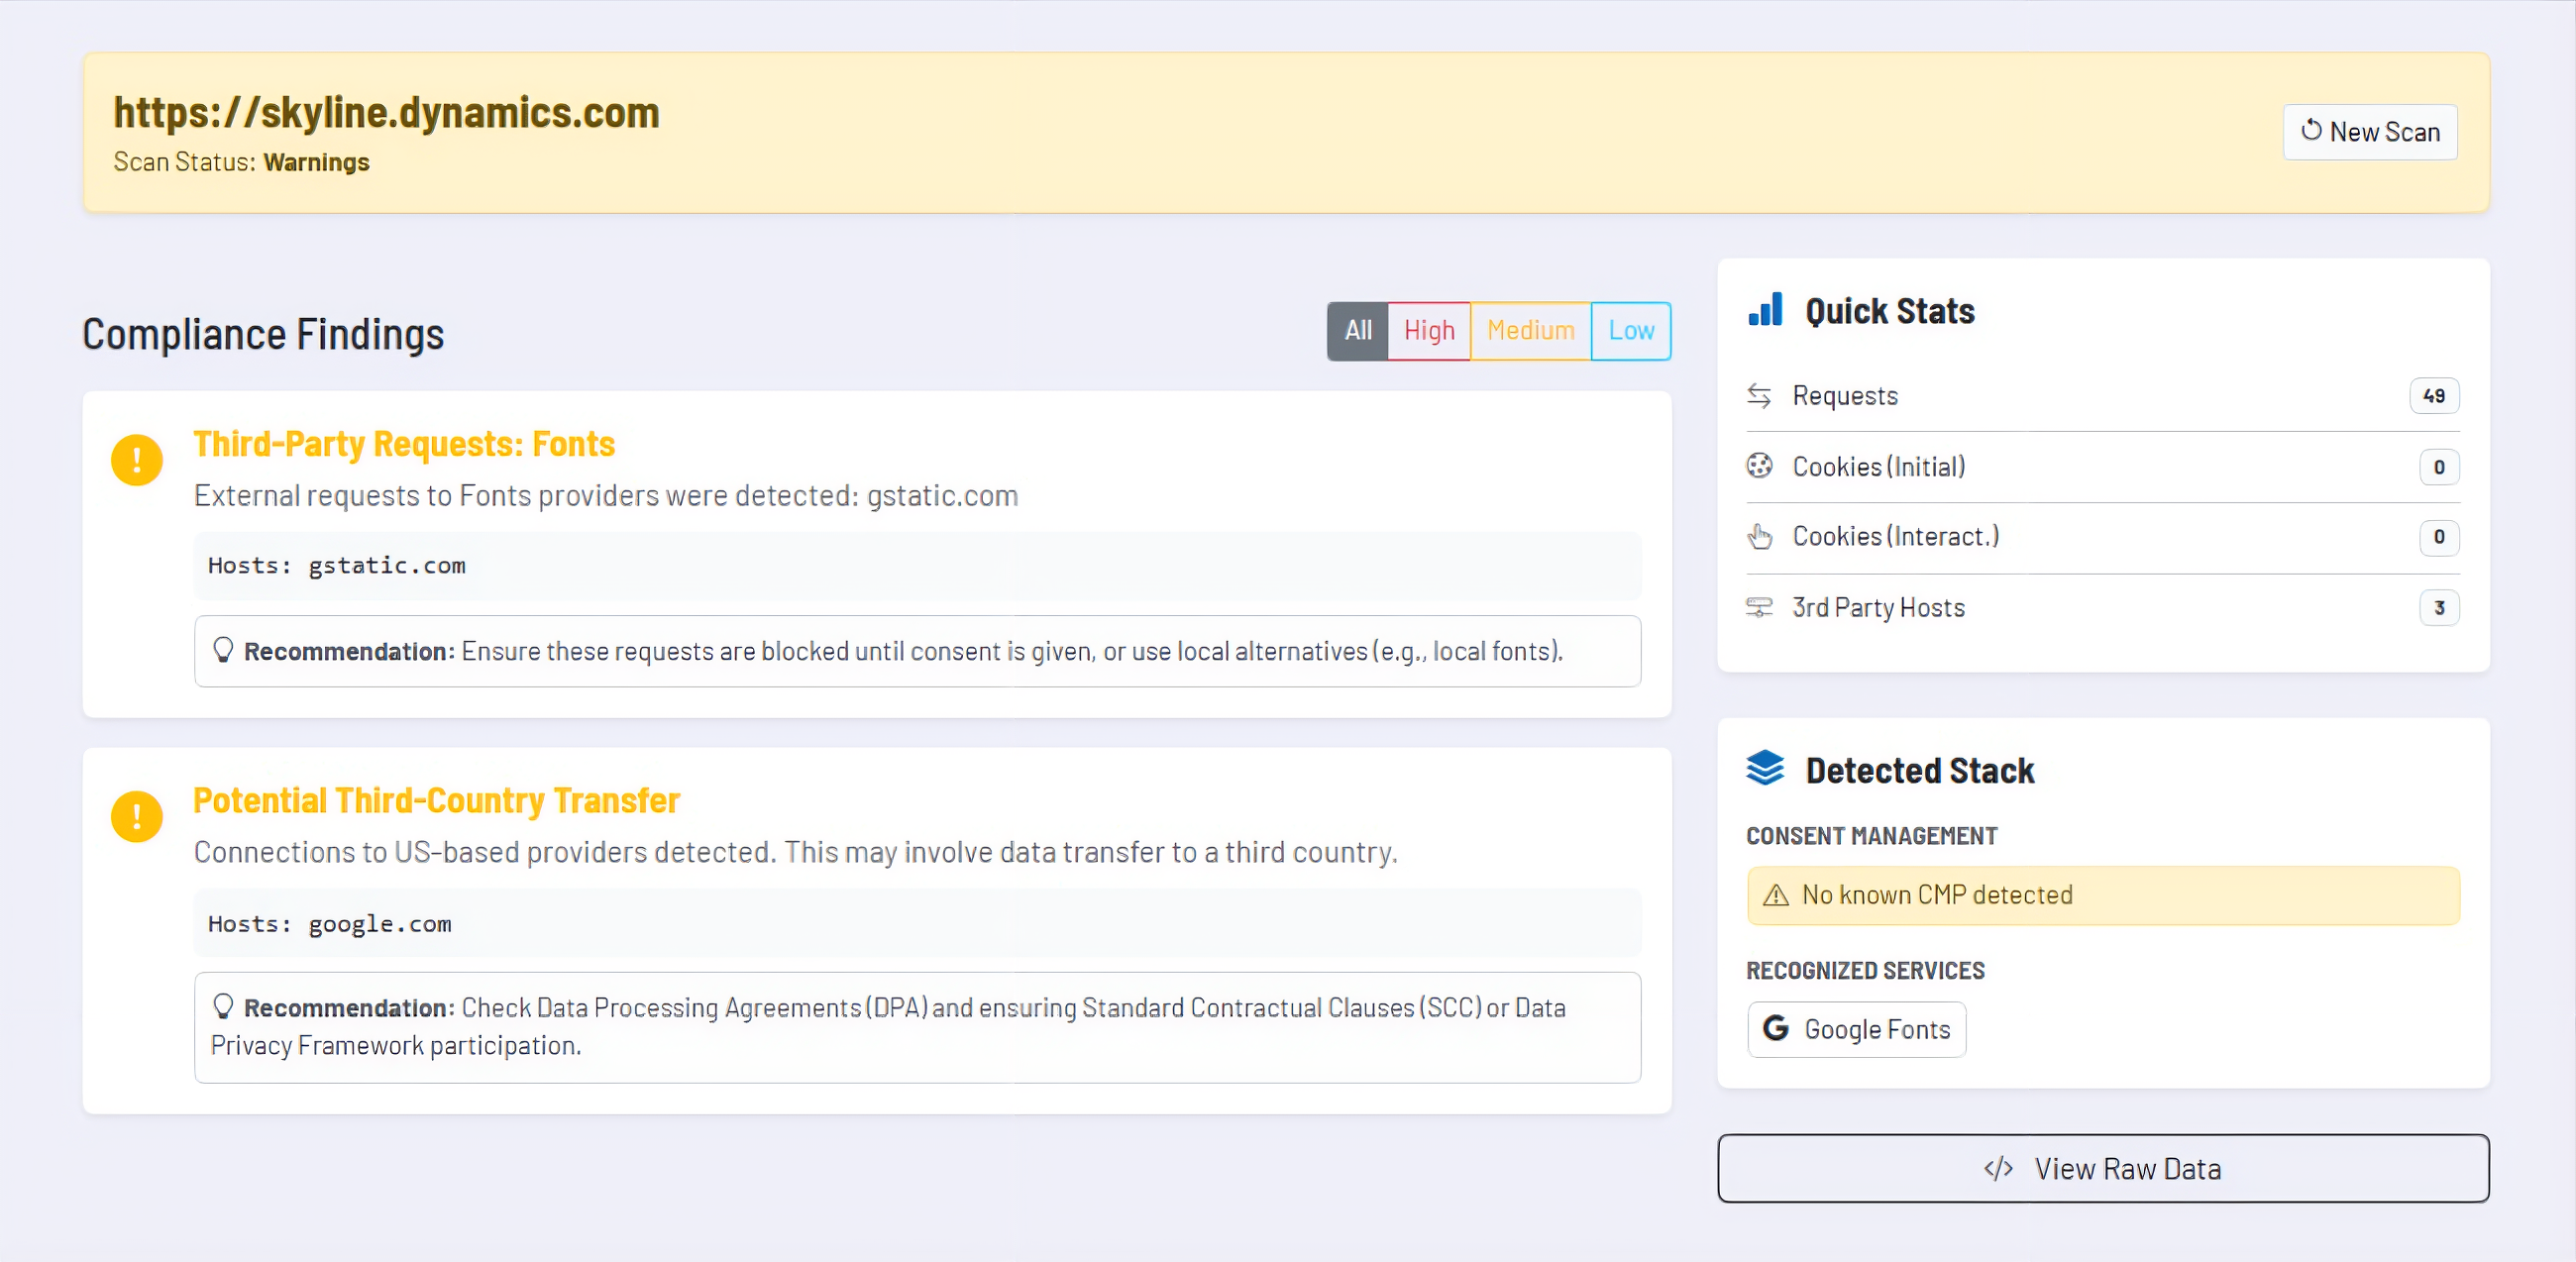Click the warning icon beside Third-Party Requests: Fonts
This screenshot has width=2576, height=1262.
[137, 460]
